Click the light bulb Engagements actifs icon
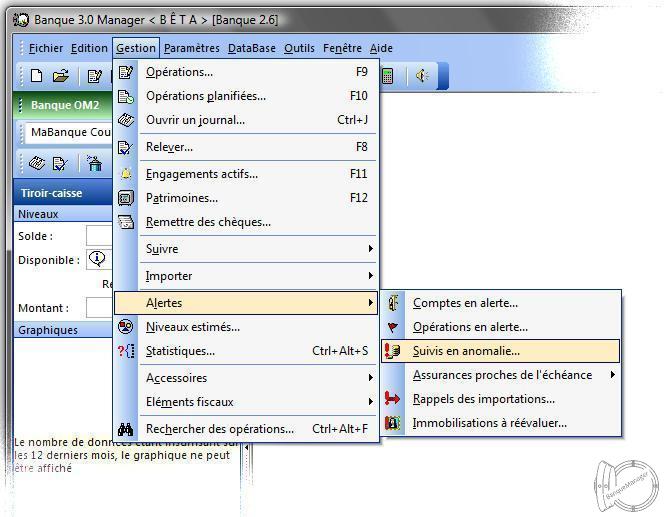The height and width of the screenshot is (517, 664). tap(126, 174)
